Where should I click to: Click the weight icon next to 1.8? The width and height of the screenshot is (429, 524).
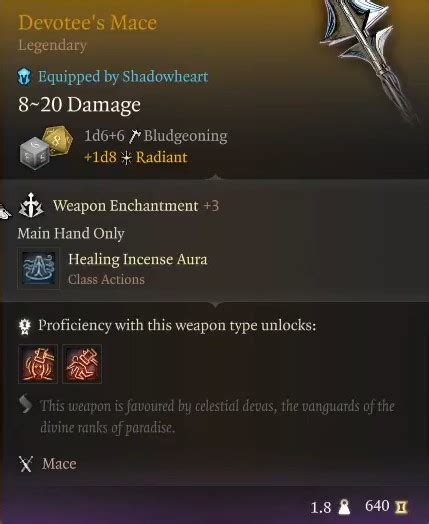[344, 507]
